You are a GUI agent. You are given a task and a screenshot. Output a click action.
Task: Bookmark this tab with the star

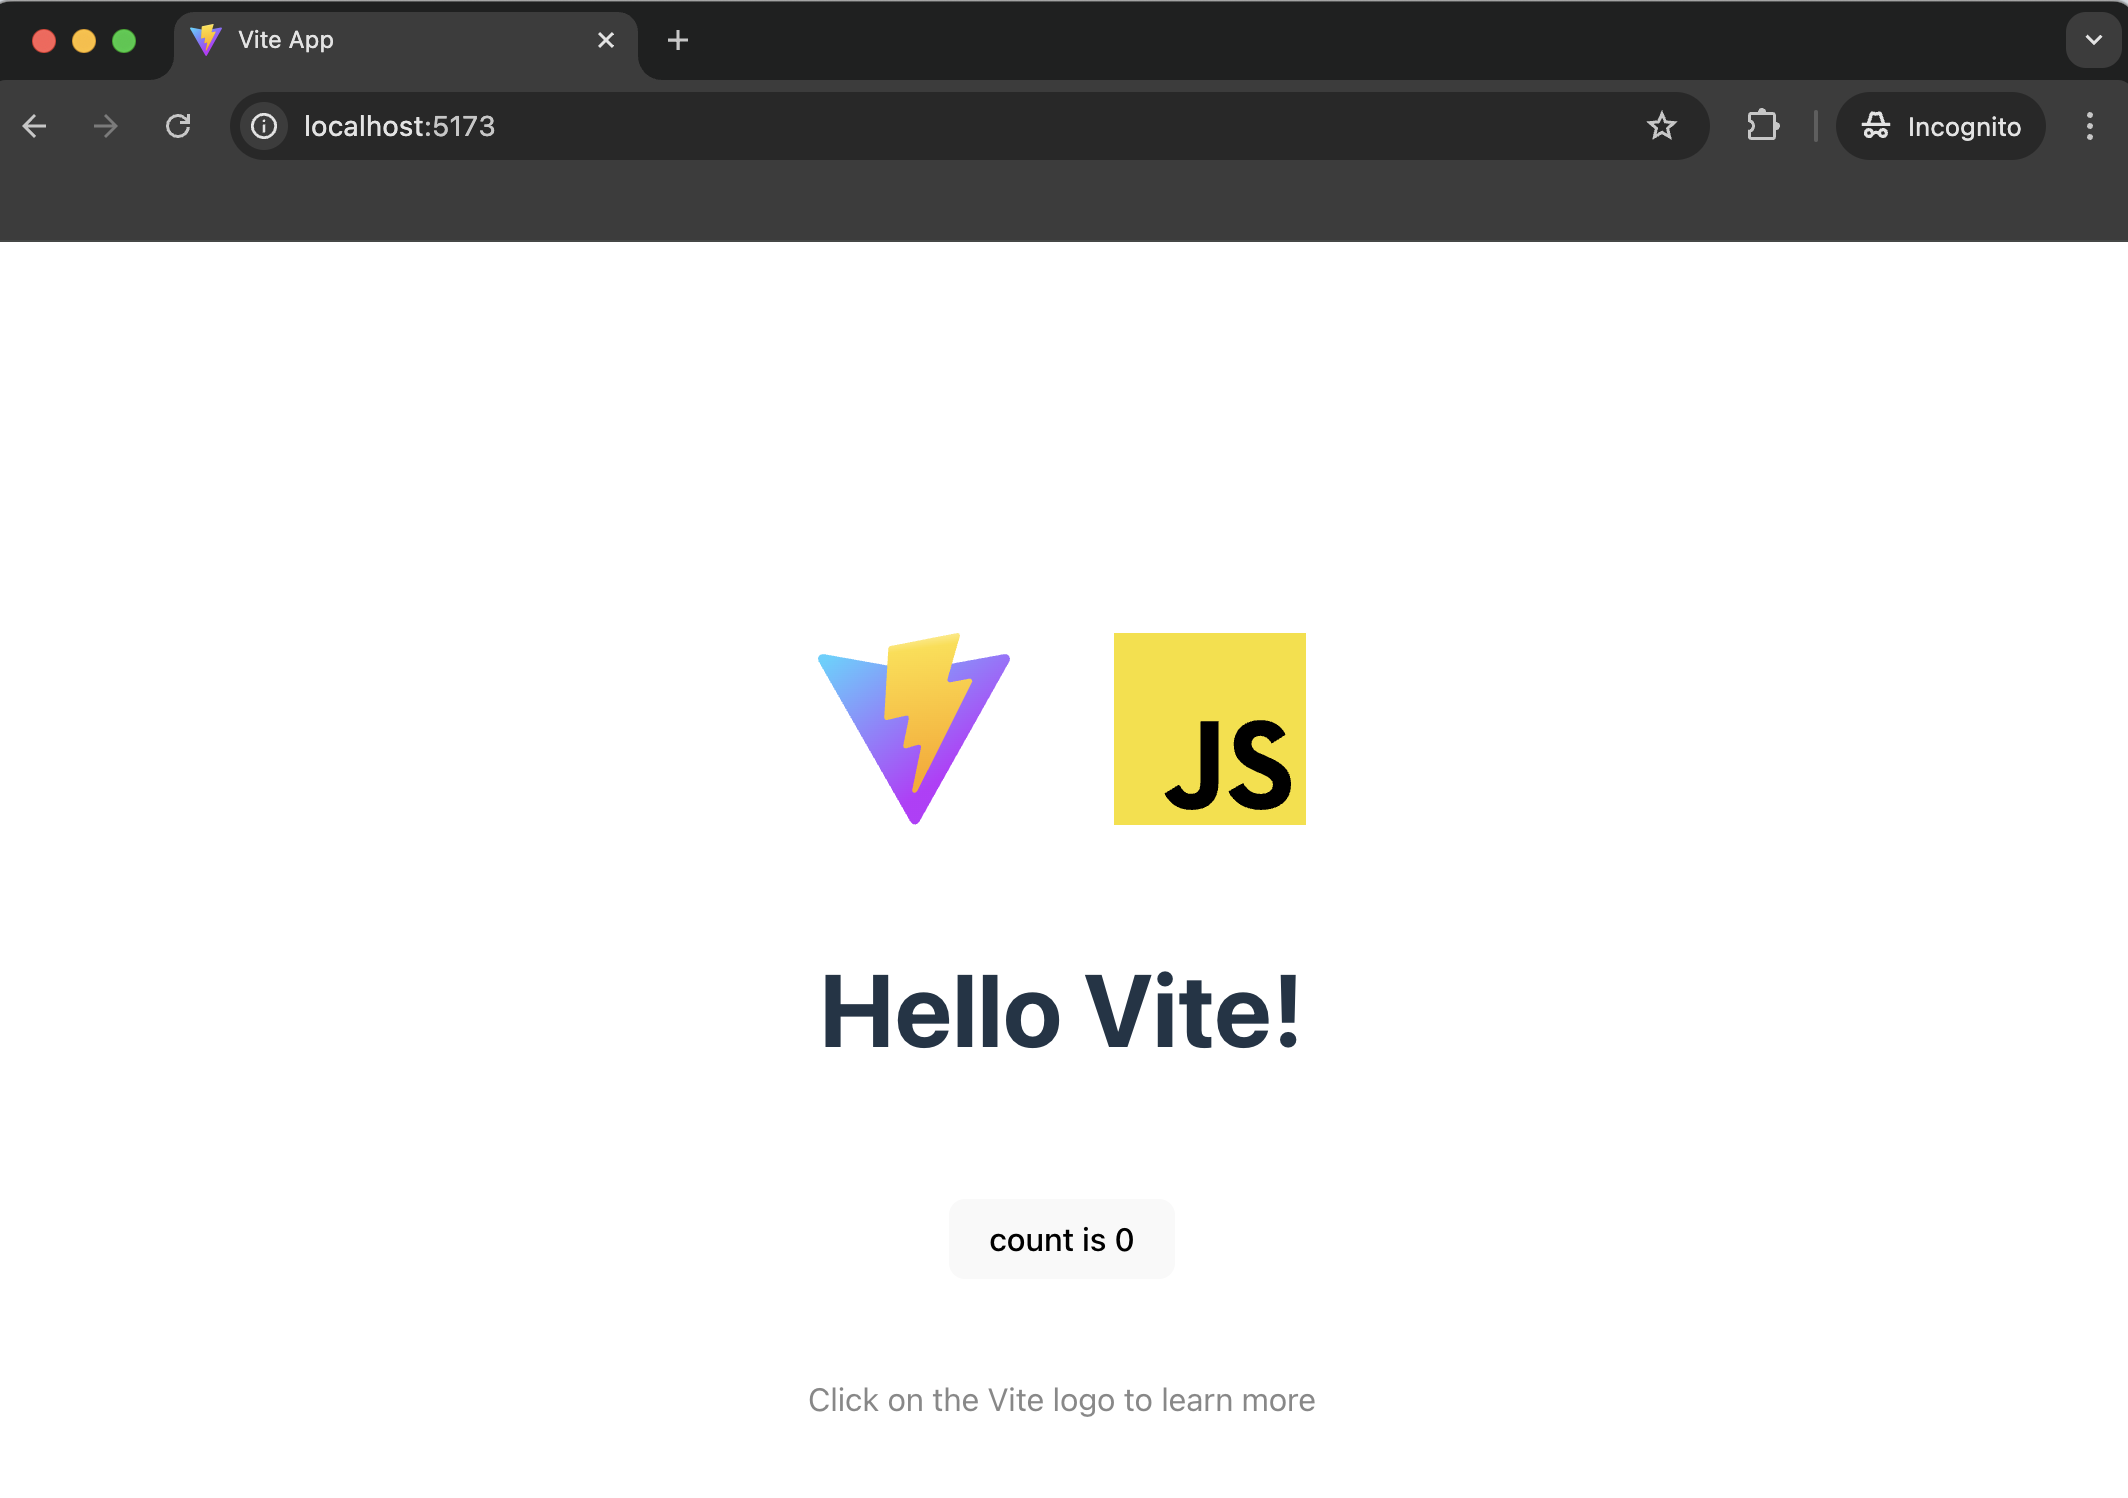coord(1661,126)
